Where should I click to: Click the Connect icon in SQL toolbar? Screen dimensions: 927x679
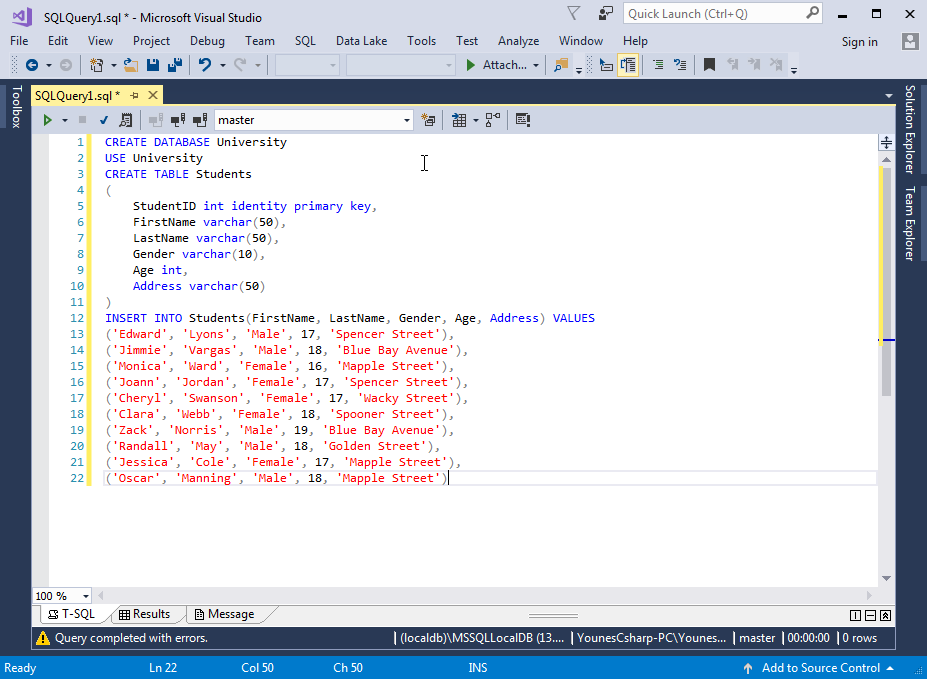point(156,120)
